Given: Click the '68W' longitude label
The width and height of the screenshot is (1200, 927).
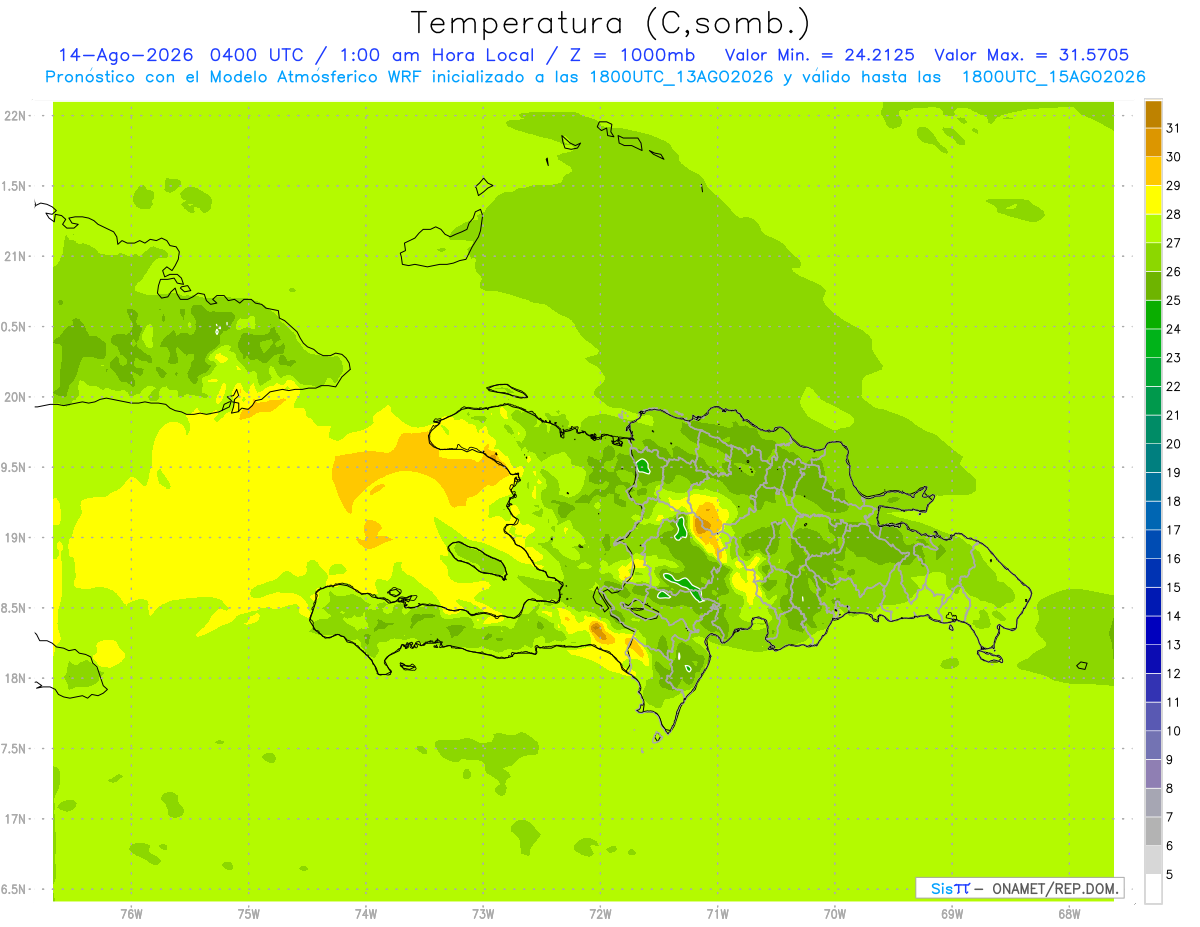Looking at the screenshot, I should (x=1068, y=913).
